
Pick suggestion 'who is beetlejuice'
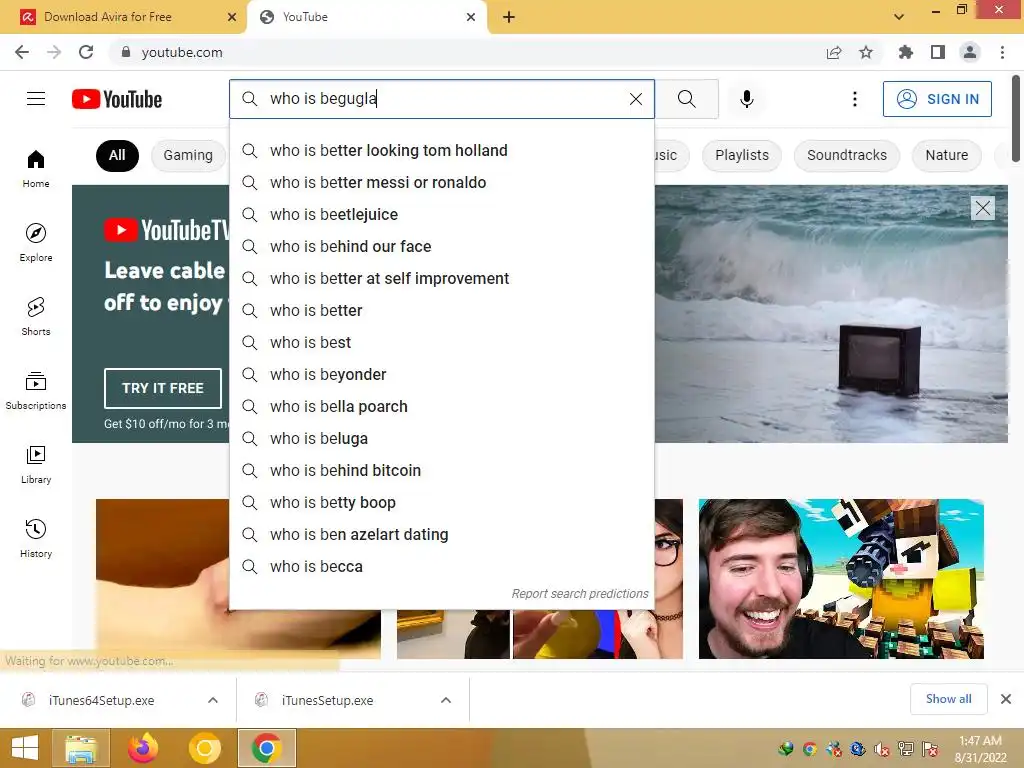click(x=442, y=214)
